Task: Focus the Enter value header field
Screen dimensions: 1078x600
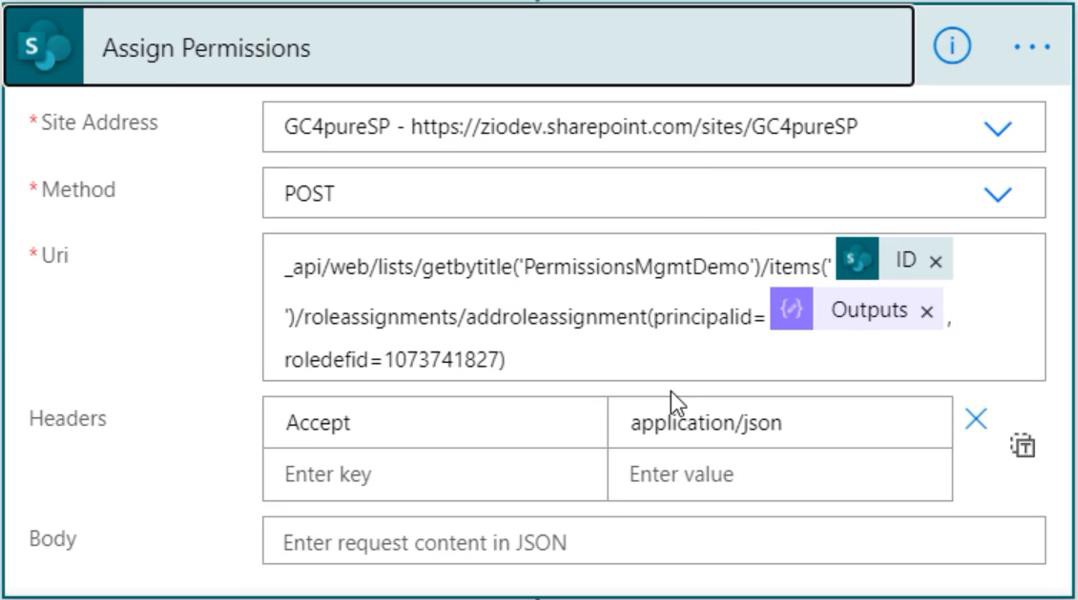Action: click(x=780, y=474)
